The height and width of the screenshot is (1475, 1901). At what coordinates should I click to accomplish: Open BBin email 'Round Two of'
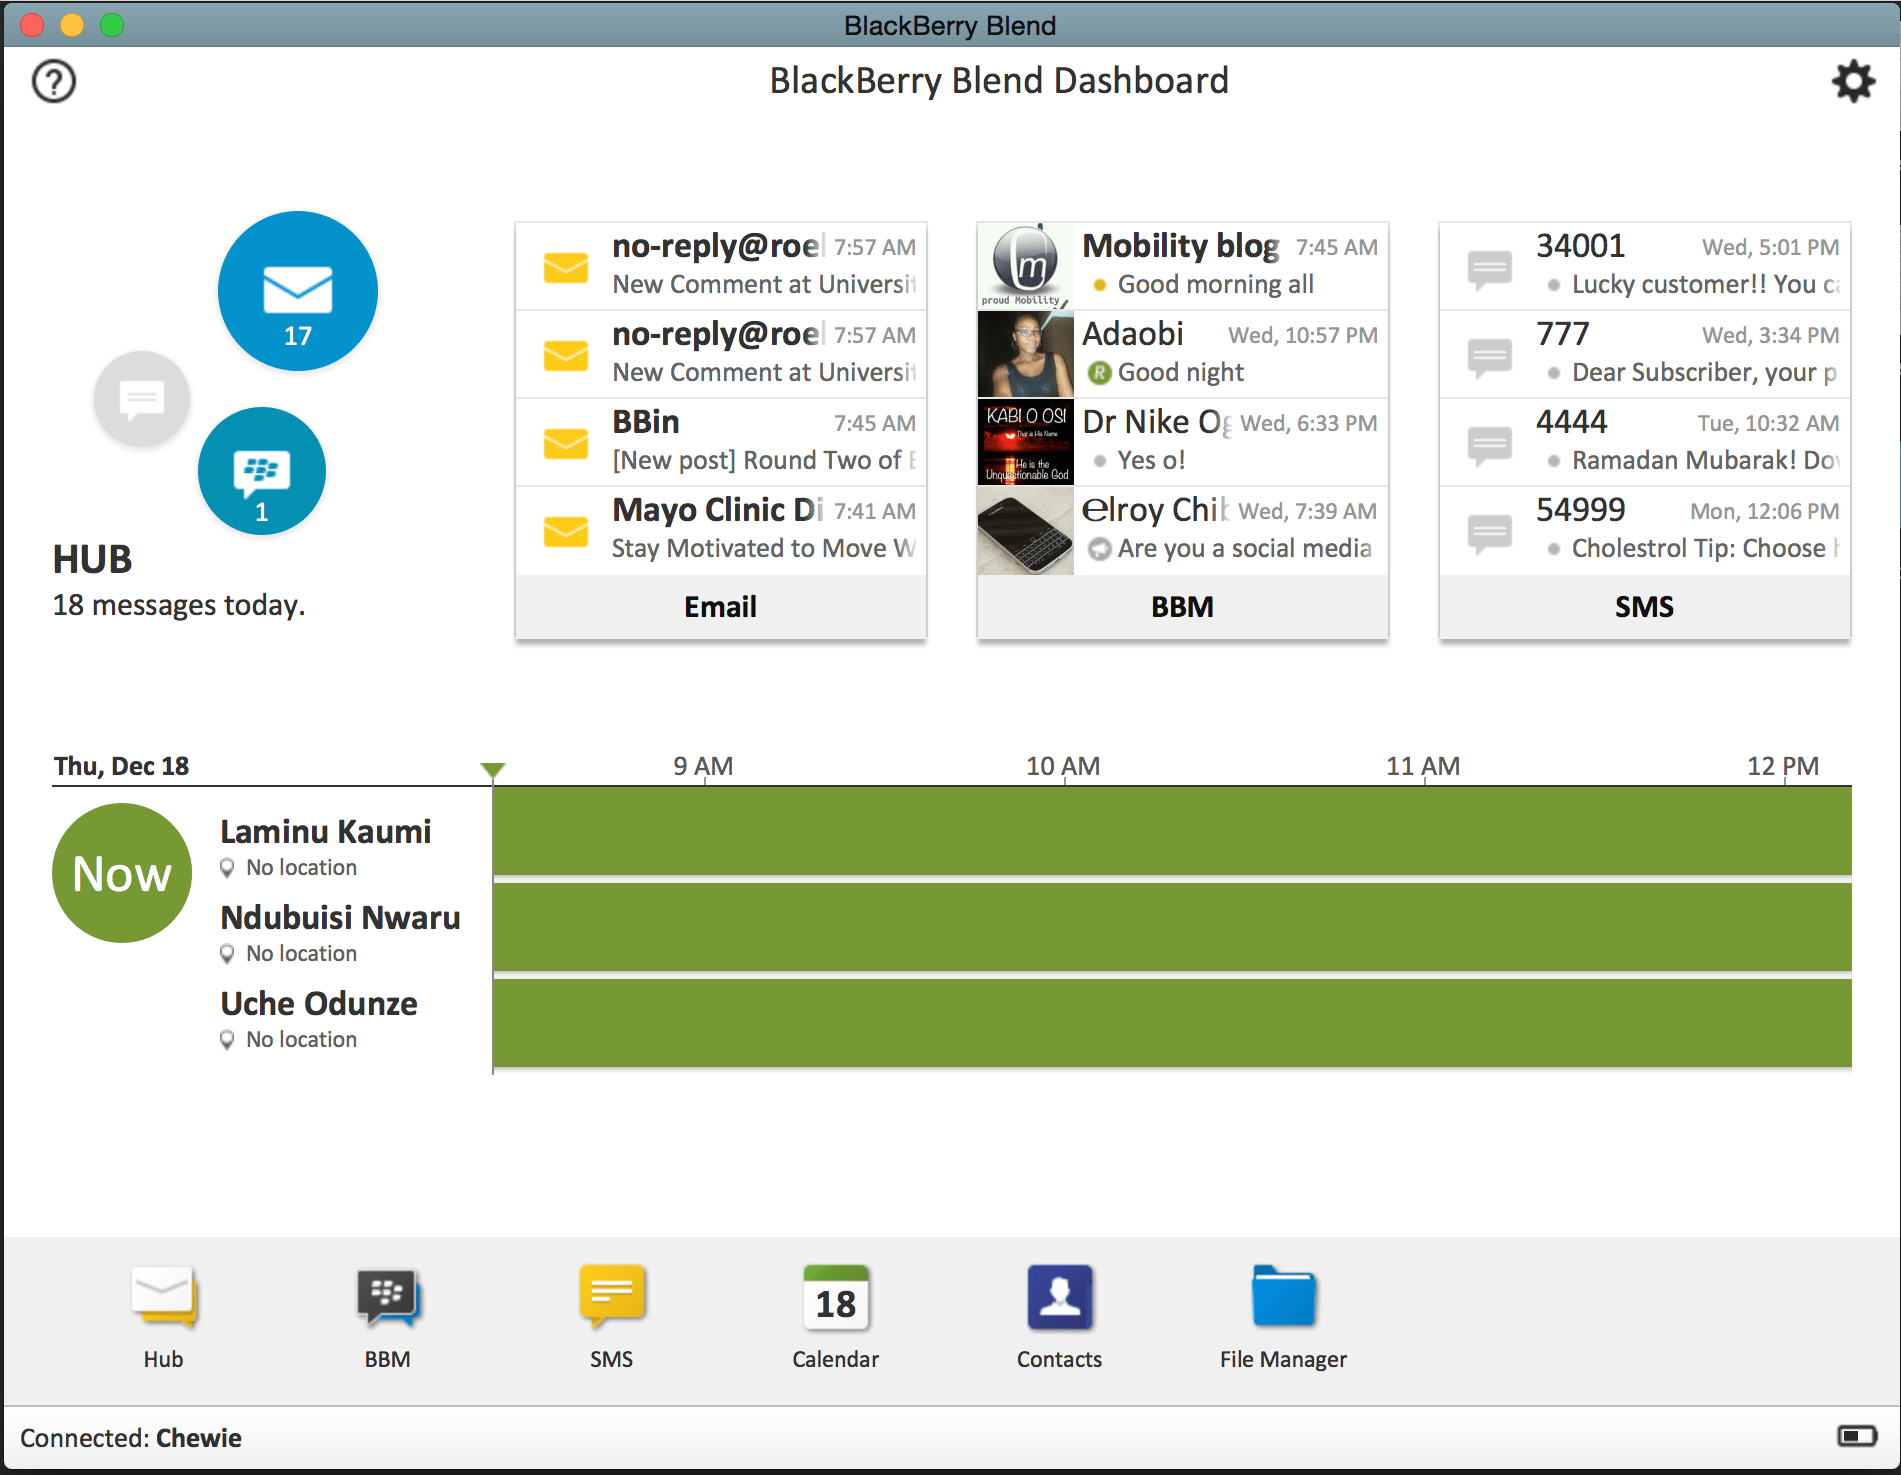(721, 442)
